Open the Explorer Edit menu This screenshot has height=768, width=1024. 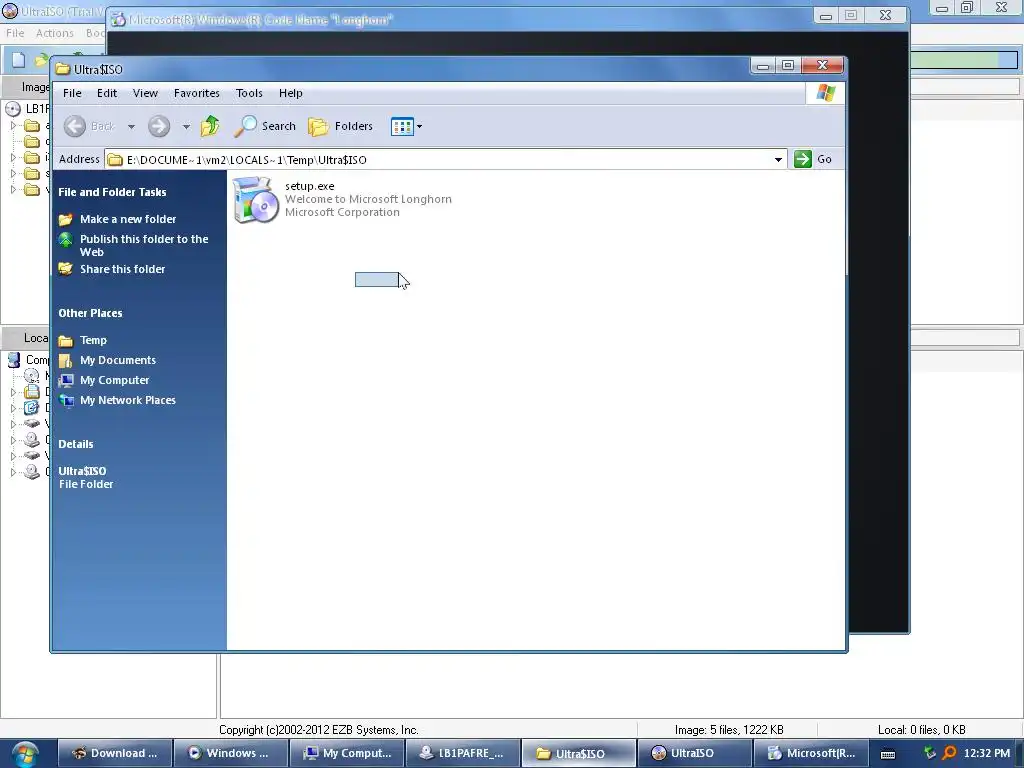(107, 93)
